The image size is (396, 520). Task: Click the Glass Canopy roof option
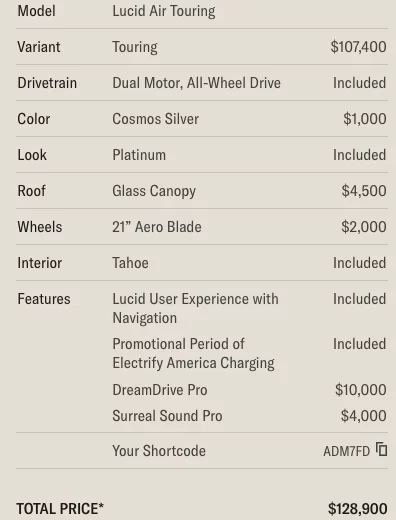154,191
